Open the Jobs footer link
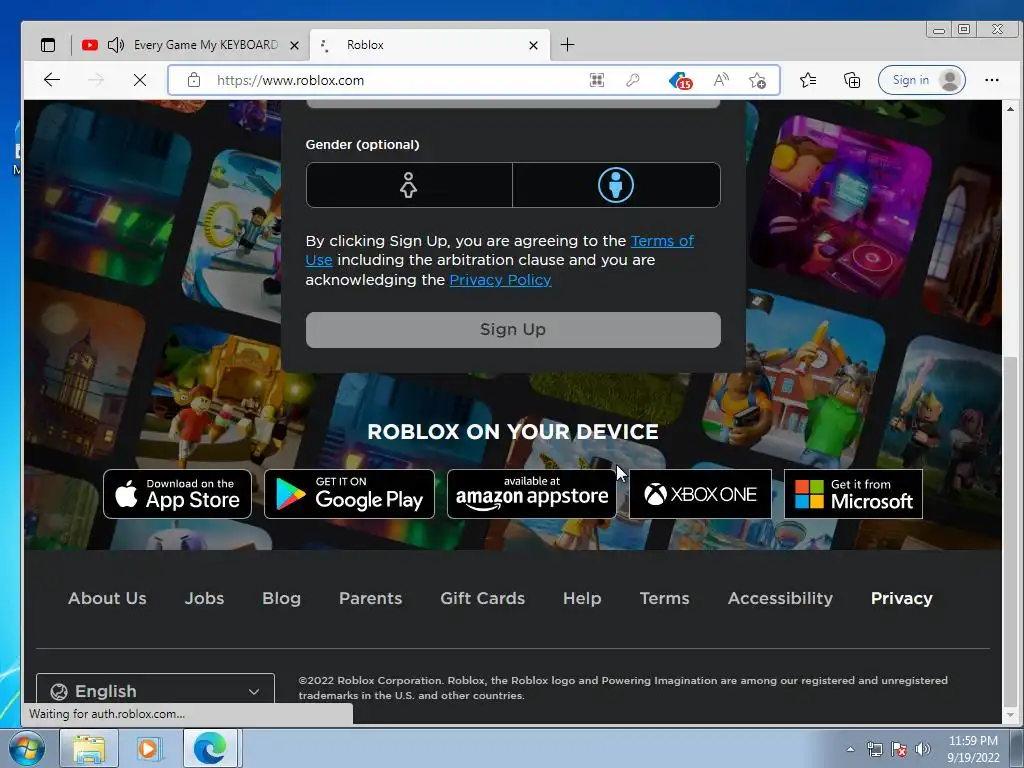This screenshot has width=1024, height=768. pos(204,598)
